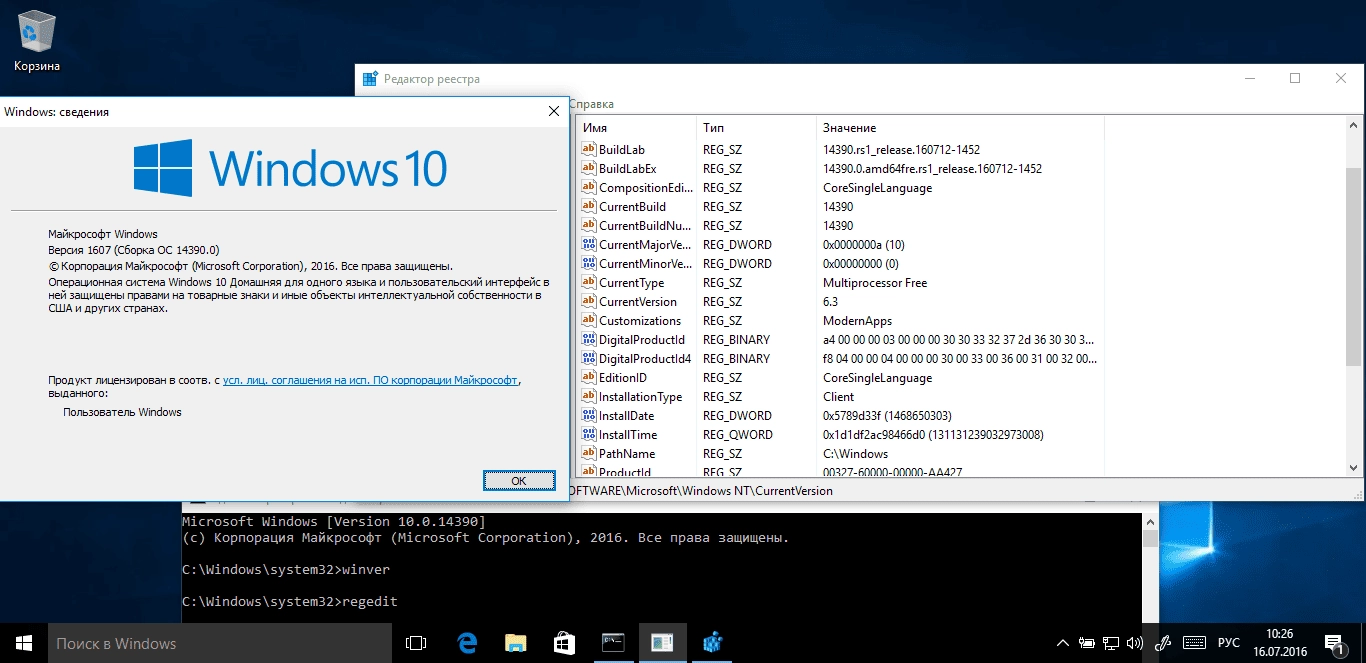Screen dimensions: 1366x663
Task: Show hidden tray icons chevron
Action: click(1062, 643)
